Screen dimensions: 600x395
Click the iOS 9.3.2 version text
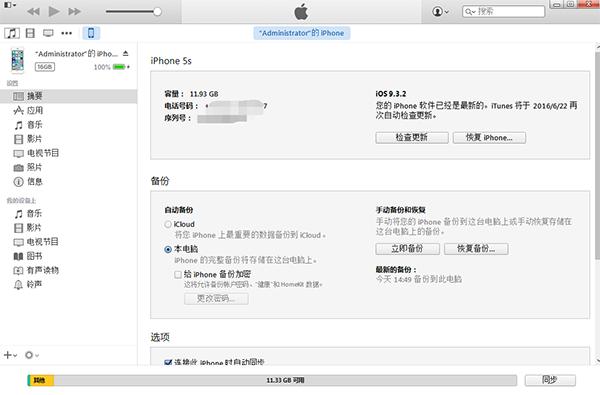click(x=391, y=94)
